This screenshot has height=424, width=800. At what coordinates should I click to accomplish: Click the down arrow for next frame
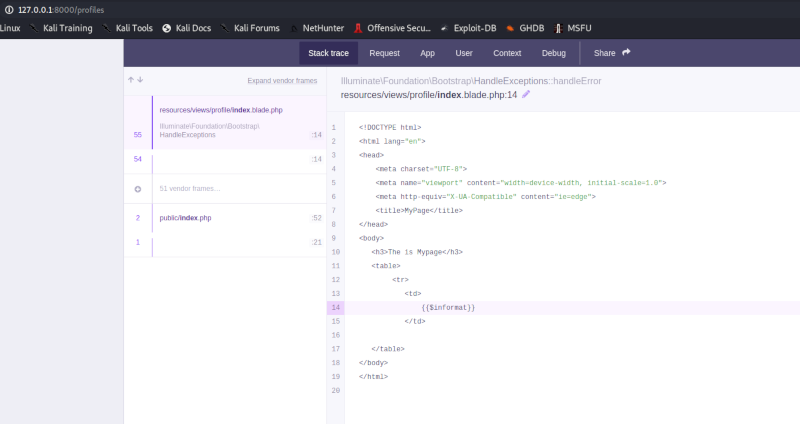(140, 80)
